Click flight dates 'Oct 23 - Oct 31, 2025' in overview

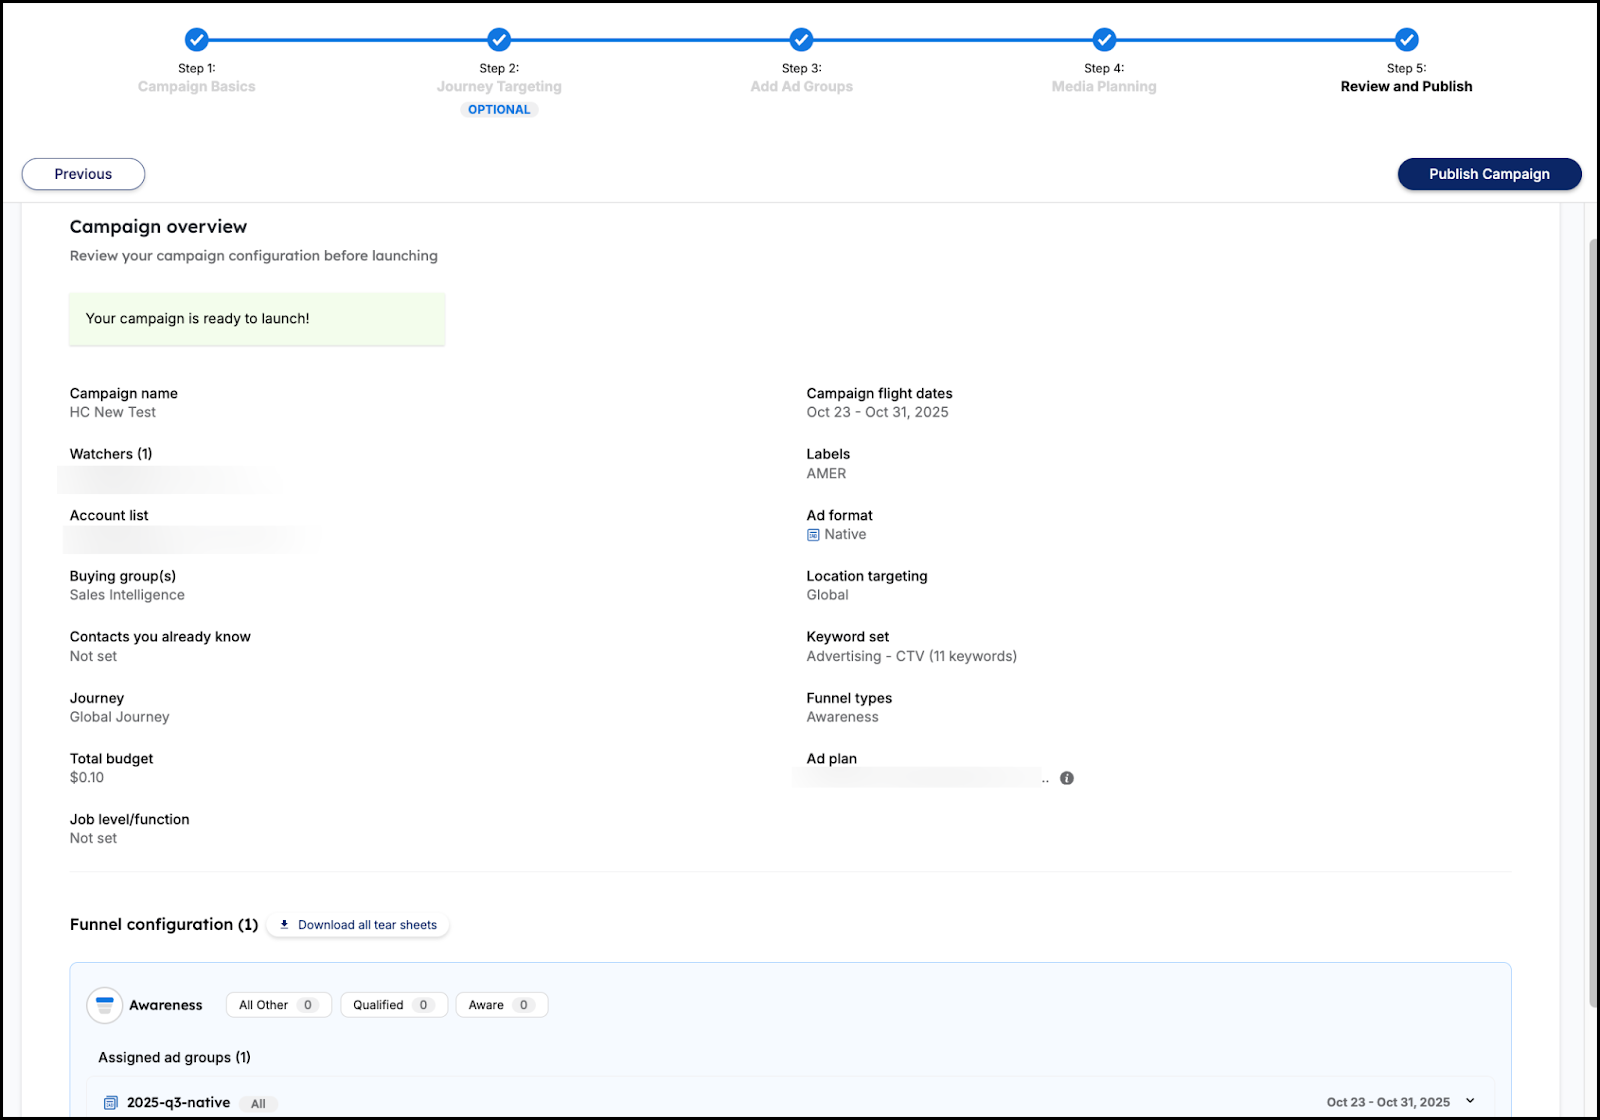(x=878, y=412)
